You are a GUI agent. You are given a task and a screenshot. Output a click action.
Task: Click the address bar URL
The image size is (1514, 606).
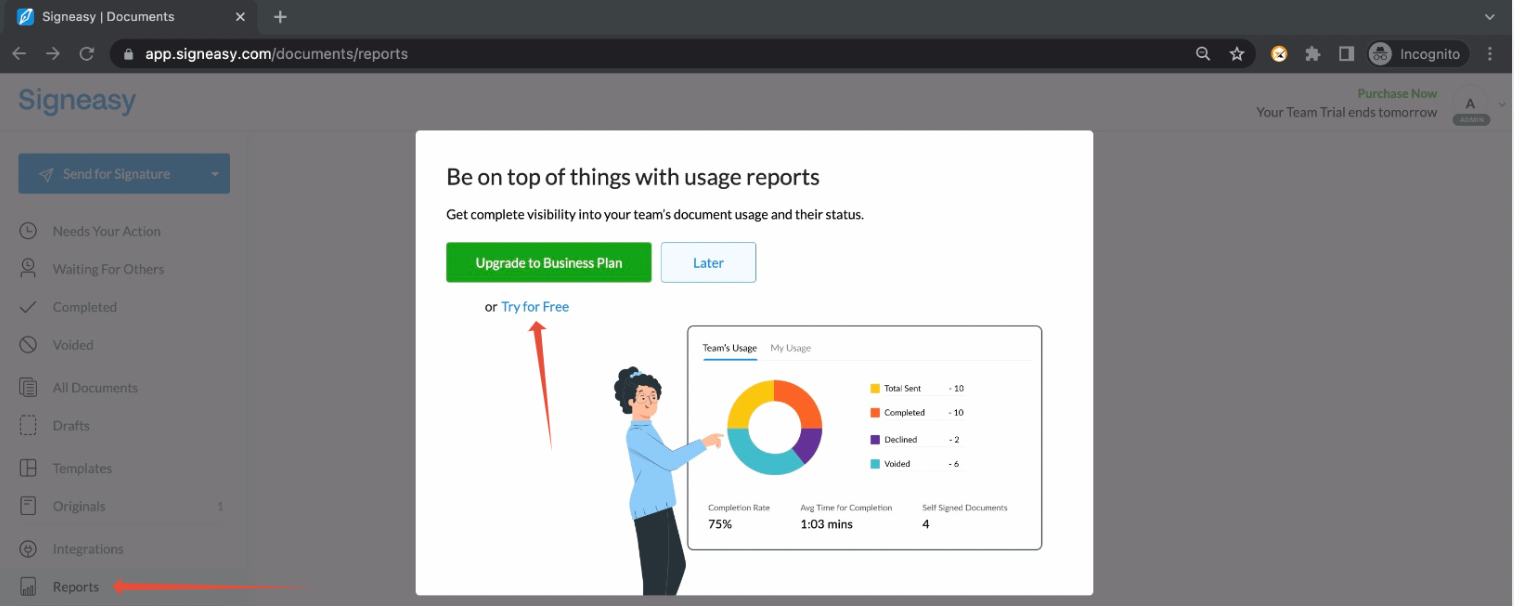[x=277, y=54]
